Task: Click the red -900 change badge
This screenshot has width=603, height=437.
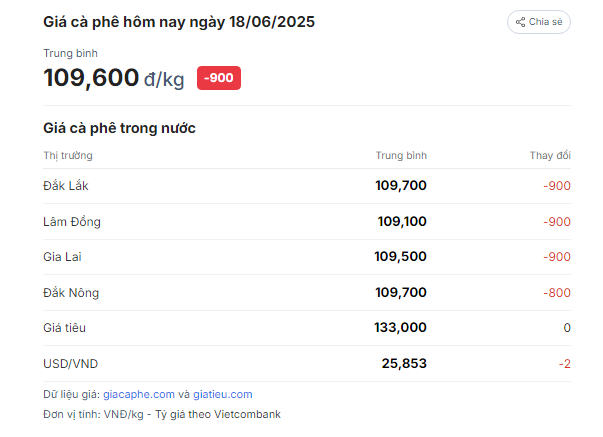Action: point(219,78)
